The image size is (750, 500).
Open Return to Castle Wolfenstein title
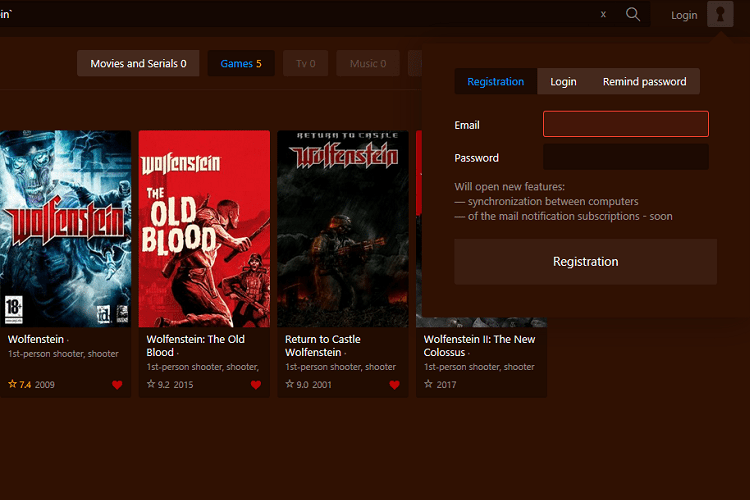tap(323, 345)
